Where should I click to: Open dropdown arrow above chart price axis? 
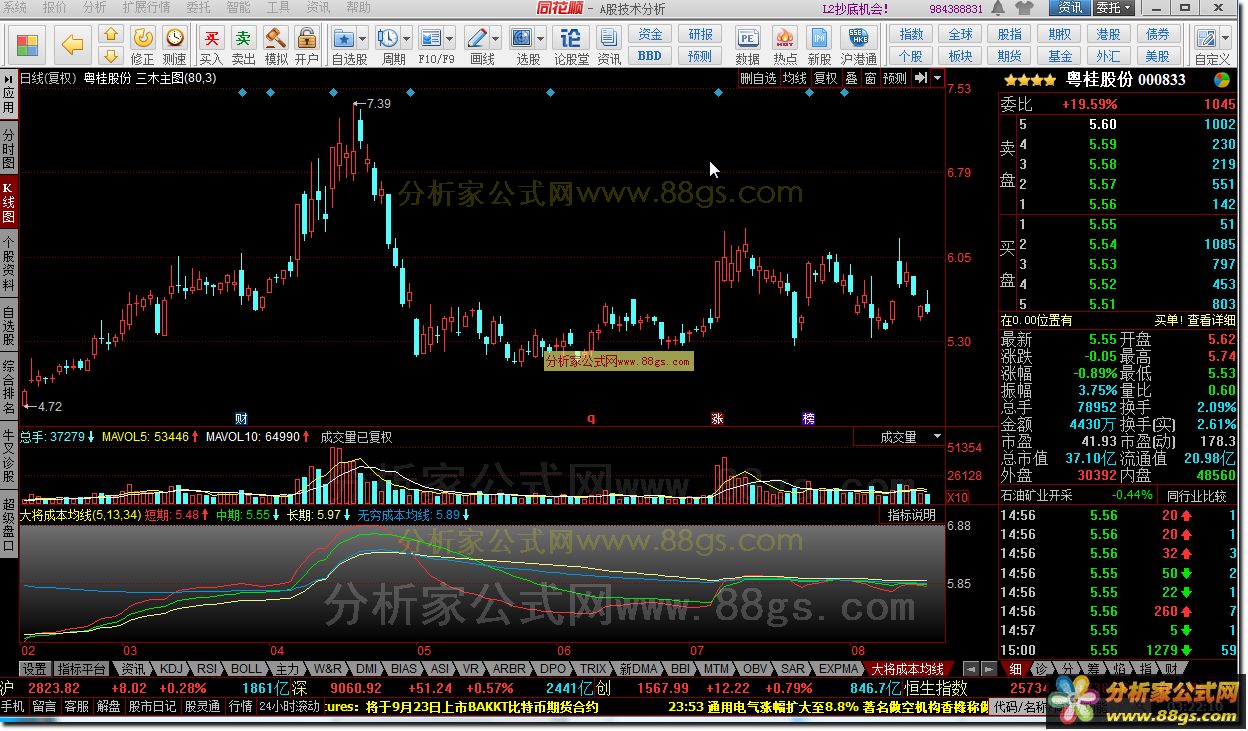937,78
